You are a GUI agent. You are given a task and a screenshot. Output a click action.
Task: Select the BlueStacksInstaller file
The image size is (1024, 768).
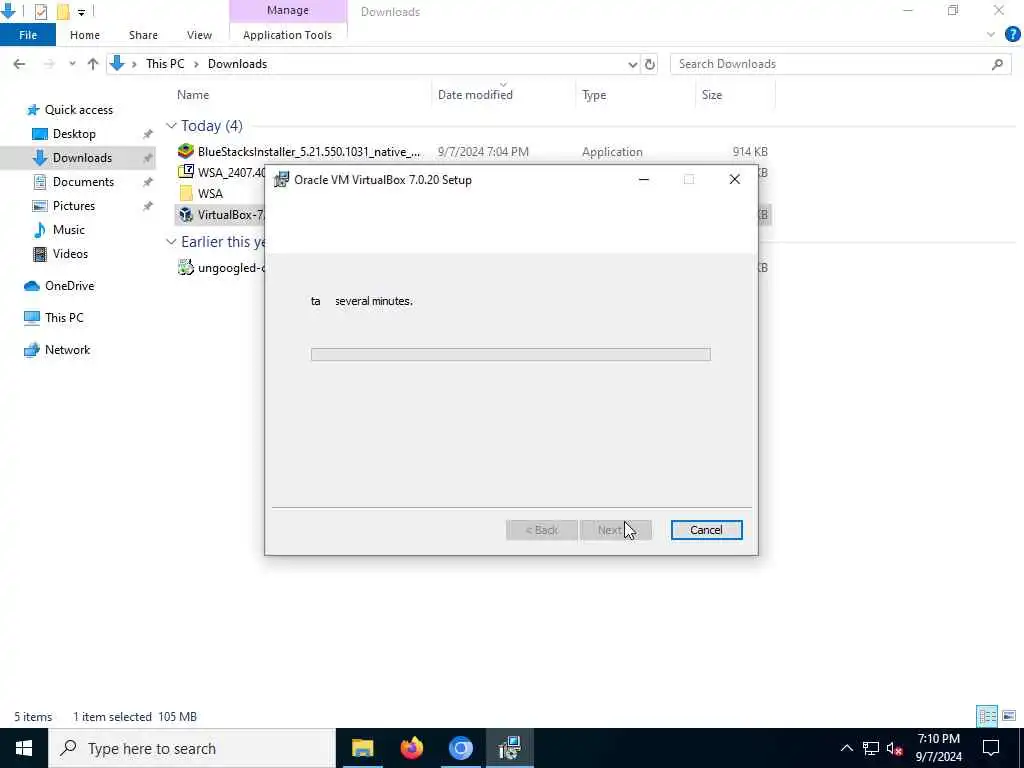308,152
